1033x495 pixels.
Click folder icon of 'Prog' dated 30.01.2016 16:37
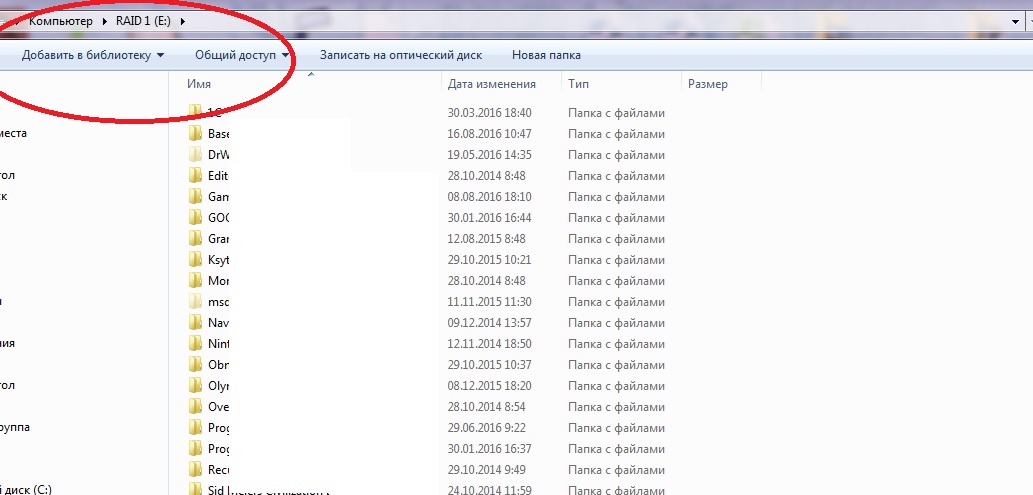pyautogui.click(x=195, y=449)
